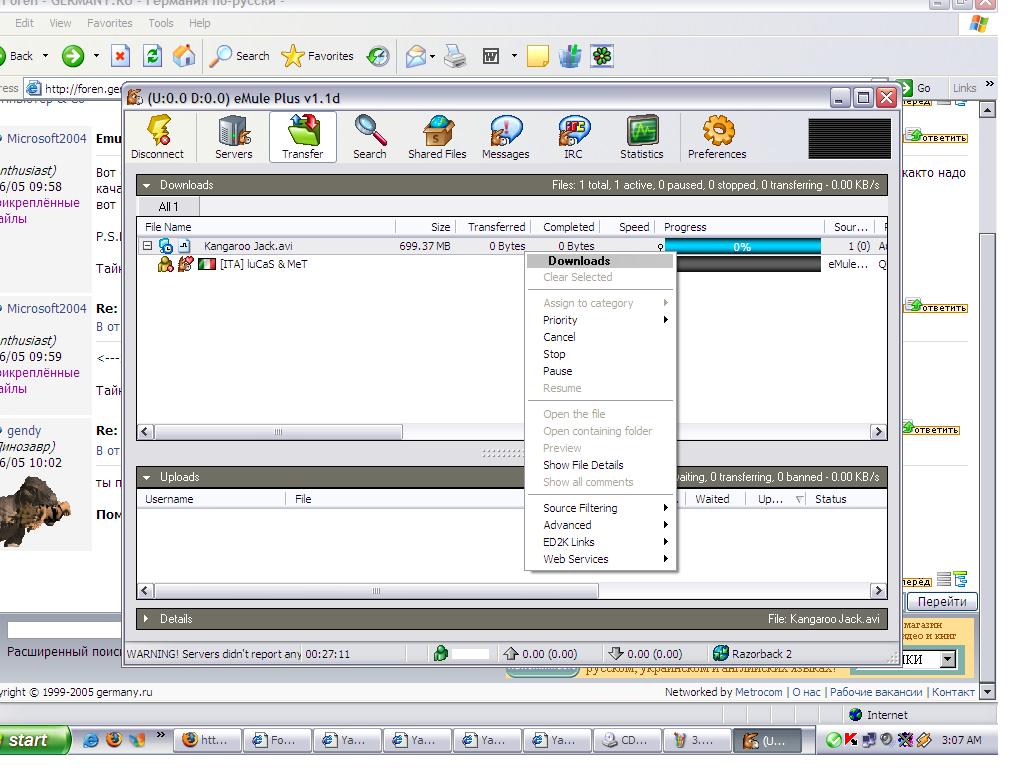
Task: Click the browser Go button
Action: 914,88
